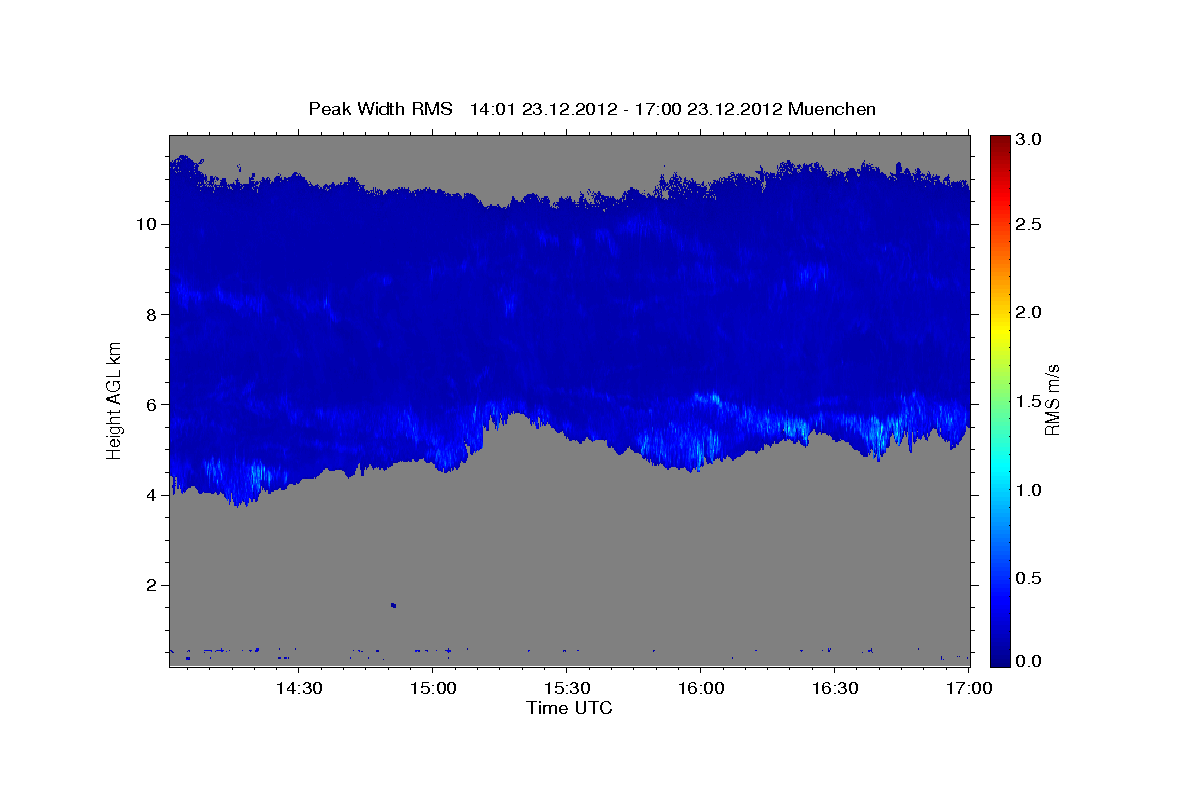This screenshot has width=1200, height=800.
Task: Click the colorbar value 0.0
Action: pos(1031,661)
